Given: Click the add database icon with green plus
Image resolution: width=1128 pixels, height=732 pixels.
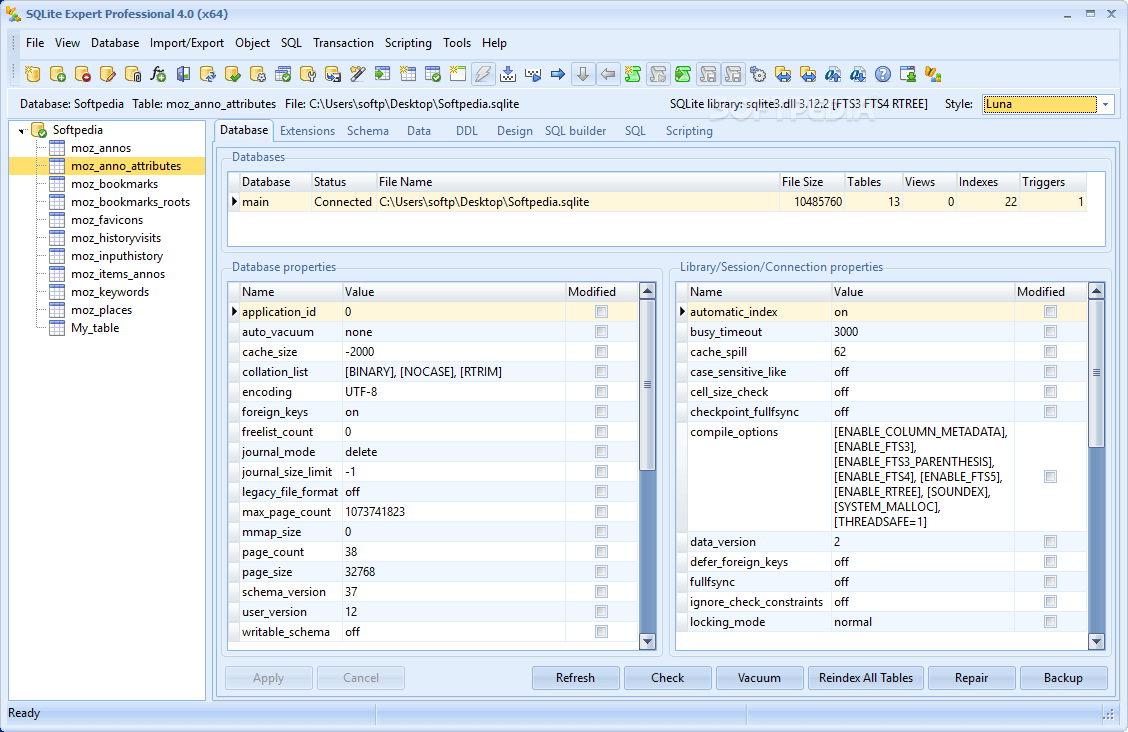Looking at the screenshot, I should (58, 74).
